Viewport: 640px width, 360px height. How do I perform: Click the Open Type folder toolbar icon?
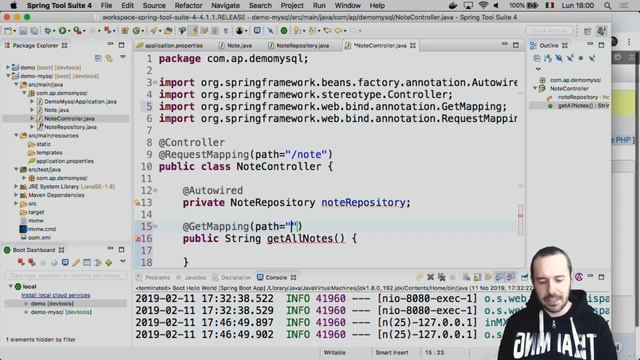click(168, 31)
